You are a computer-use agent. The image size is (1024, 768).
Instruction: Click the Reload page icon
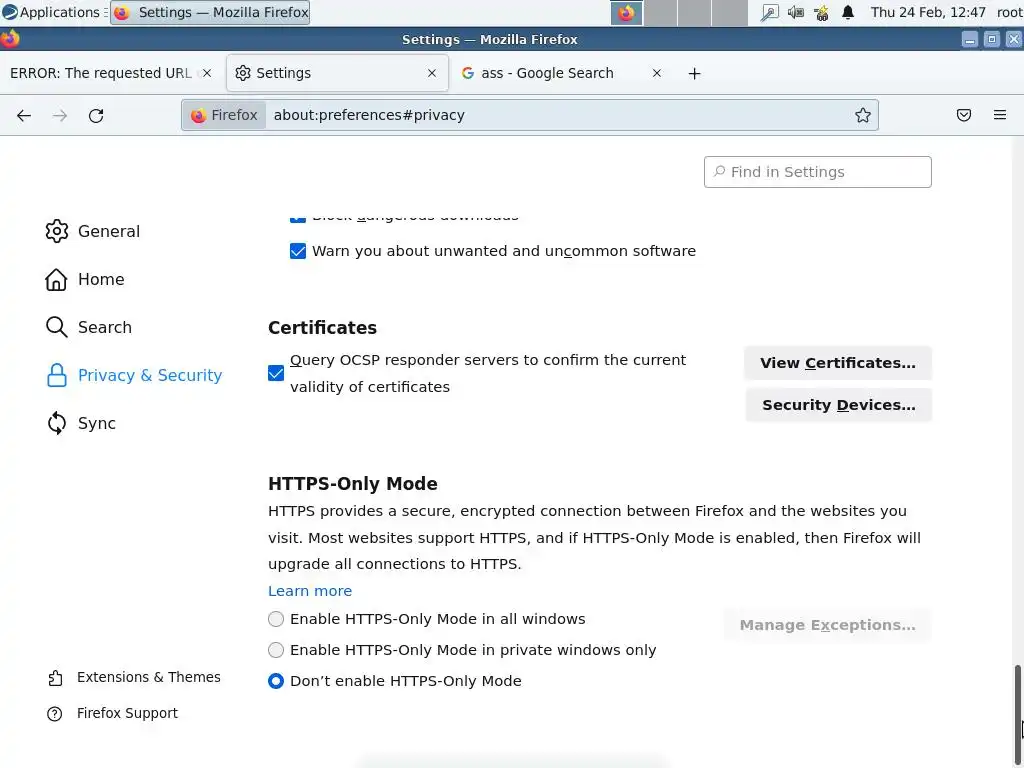[96, 115]
